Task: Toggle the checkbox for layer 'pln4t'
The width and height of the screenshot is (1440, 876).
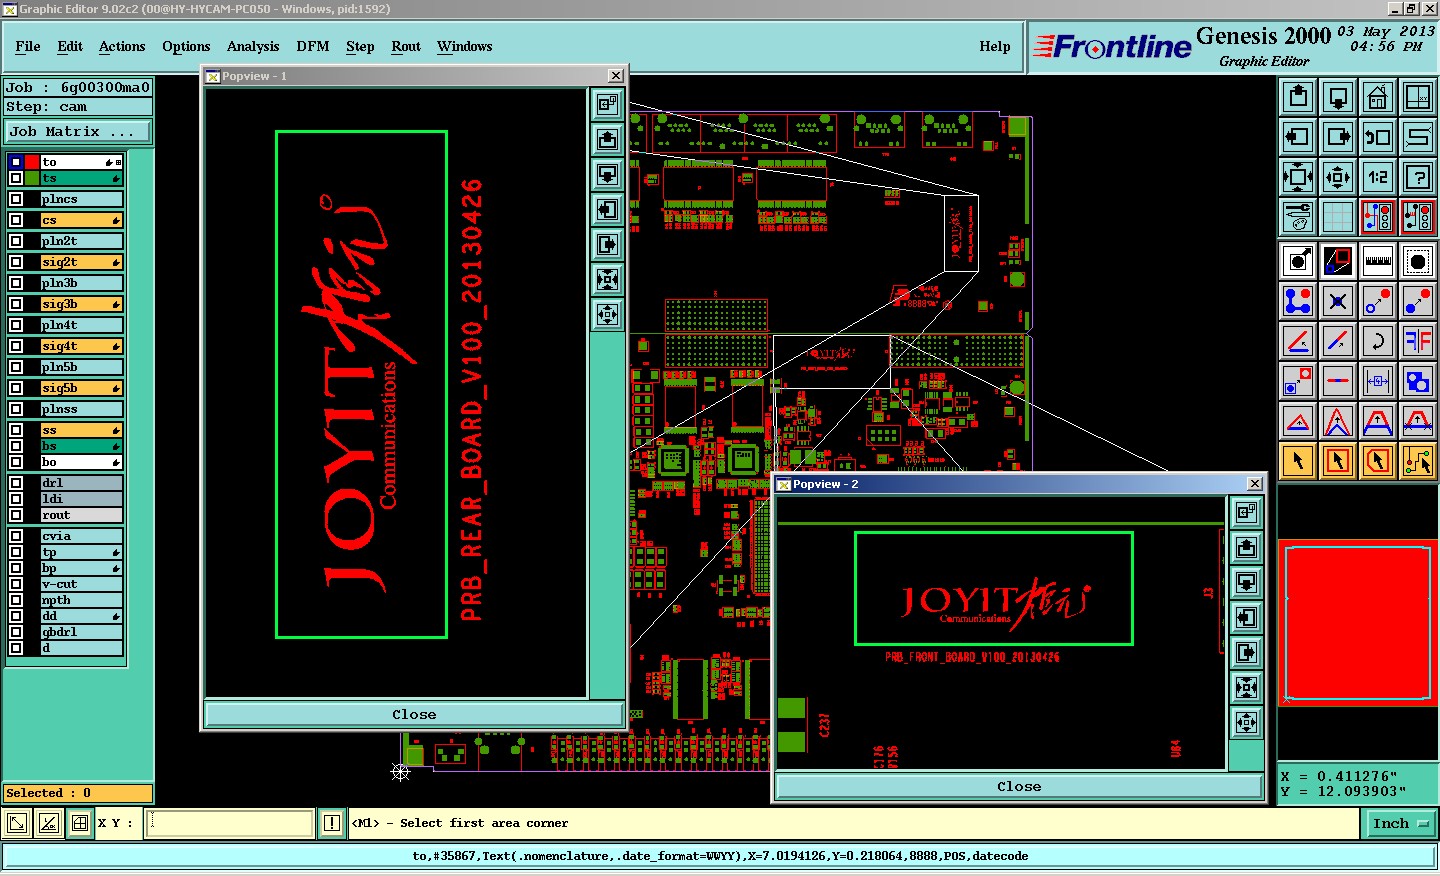Action: point(16,325)
